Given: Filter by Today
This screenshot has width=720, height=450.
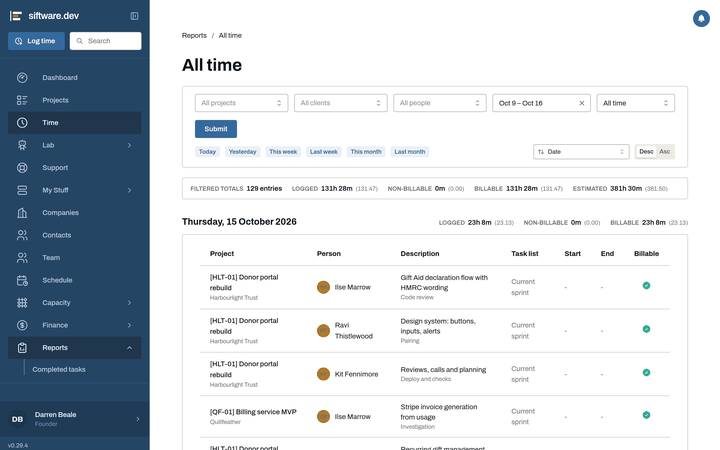Looking at the screenshot, I should click(x=207, y=152).
